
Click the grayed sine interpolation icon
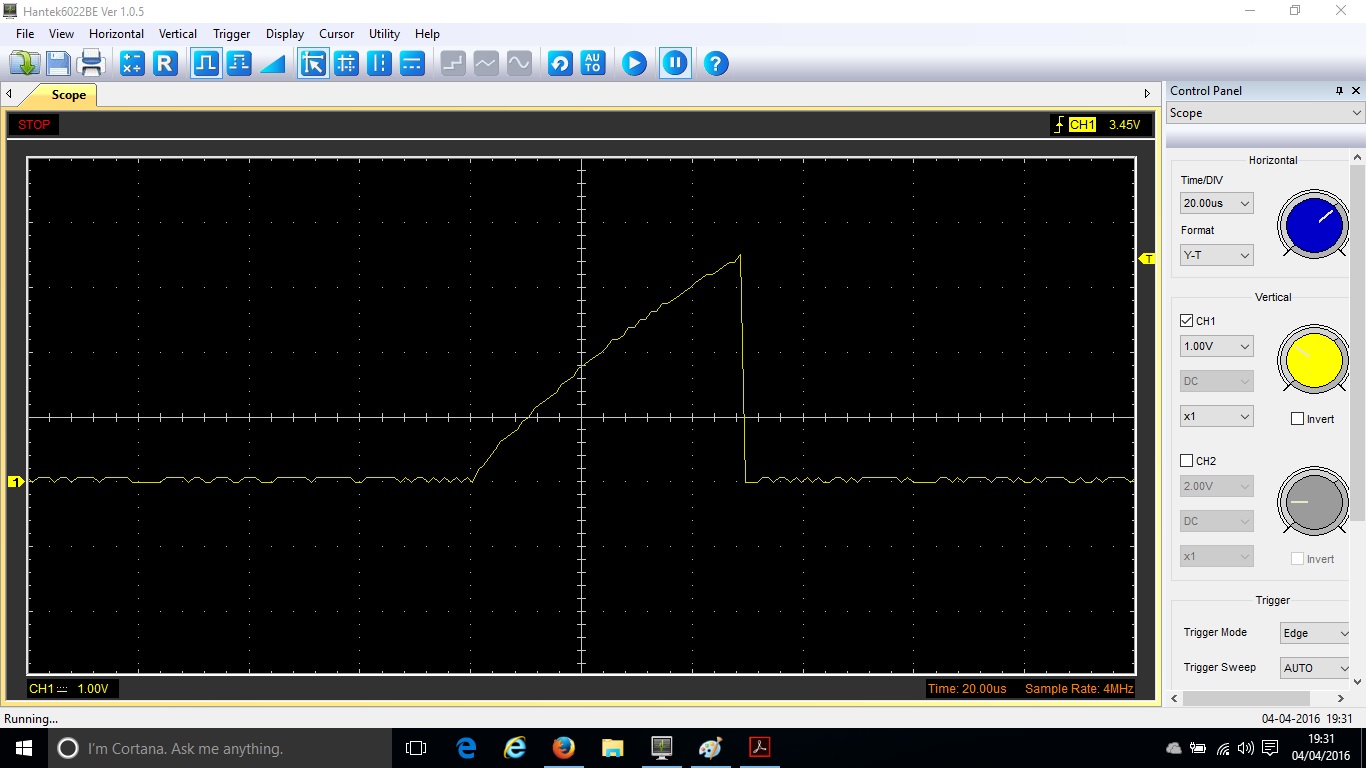[x=519, y=64]
